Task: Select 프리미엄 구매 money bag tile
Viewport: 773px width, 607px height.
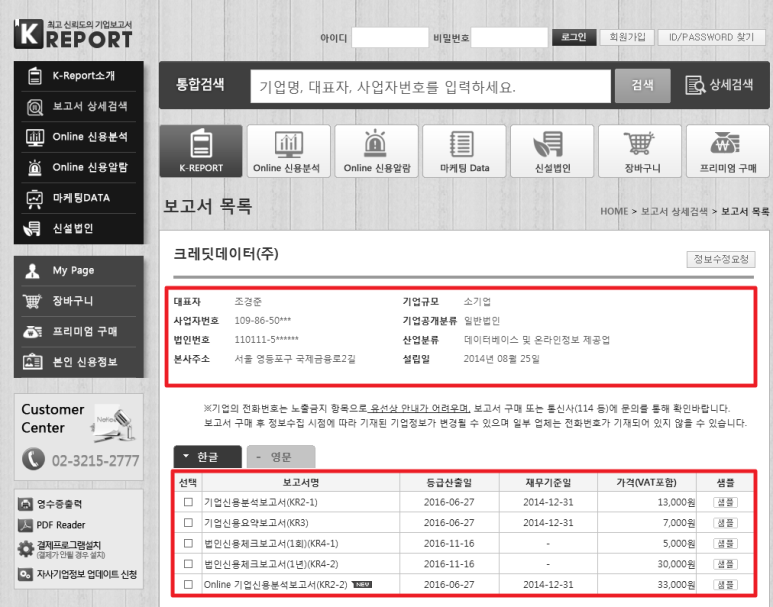Action: click(728, 151)
